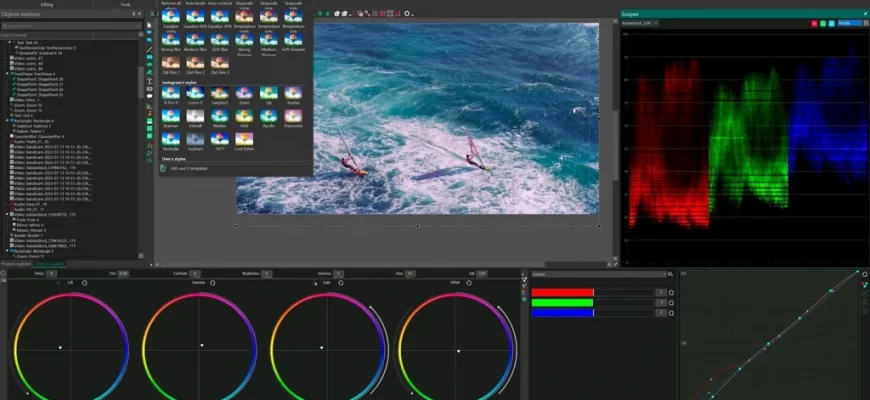The width and height of the screenshot is (870, 400).
Task: Select the Chart tool
Action: pos(149,105)
